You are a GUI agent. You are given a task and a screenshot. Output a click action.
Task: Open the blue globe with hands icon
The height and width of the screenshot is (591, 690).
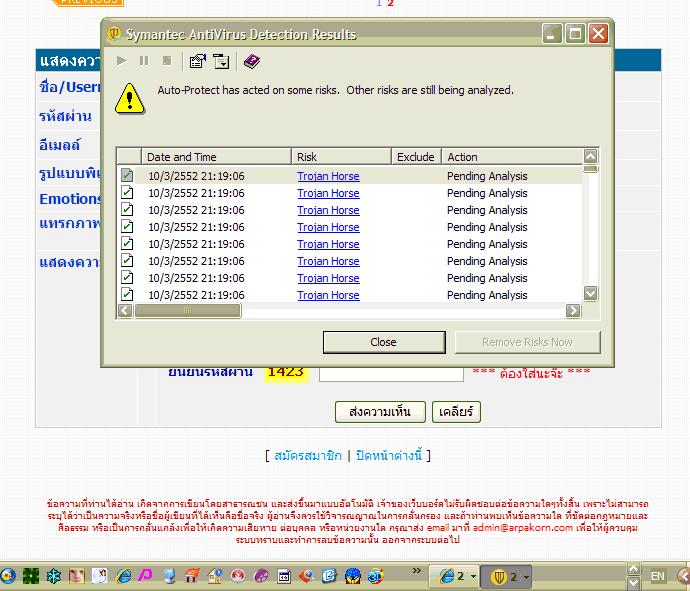(353, 576)
